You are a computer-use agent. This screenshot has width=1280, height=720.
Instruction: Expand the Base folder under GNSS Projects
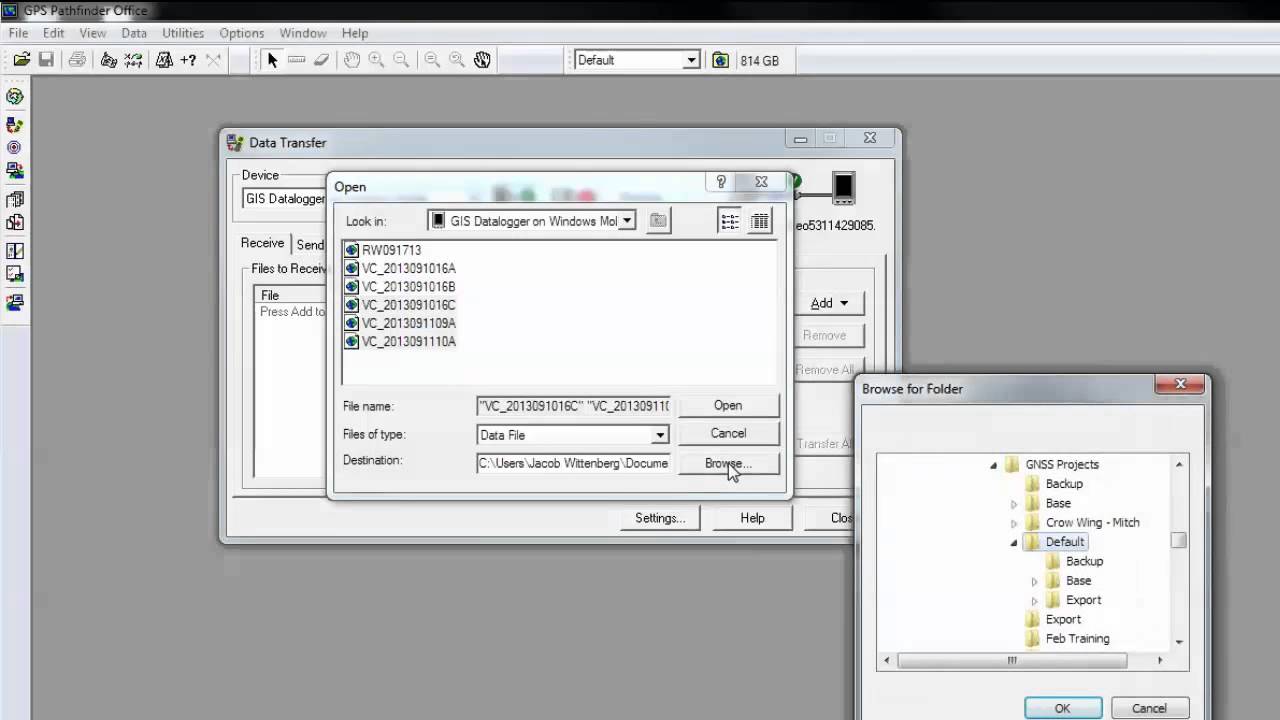[x=1014, y=504]
